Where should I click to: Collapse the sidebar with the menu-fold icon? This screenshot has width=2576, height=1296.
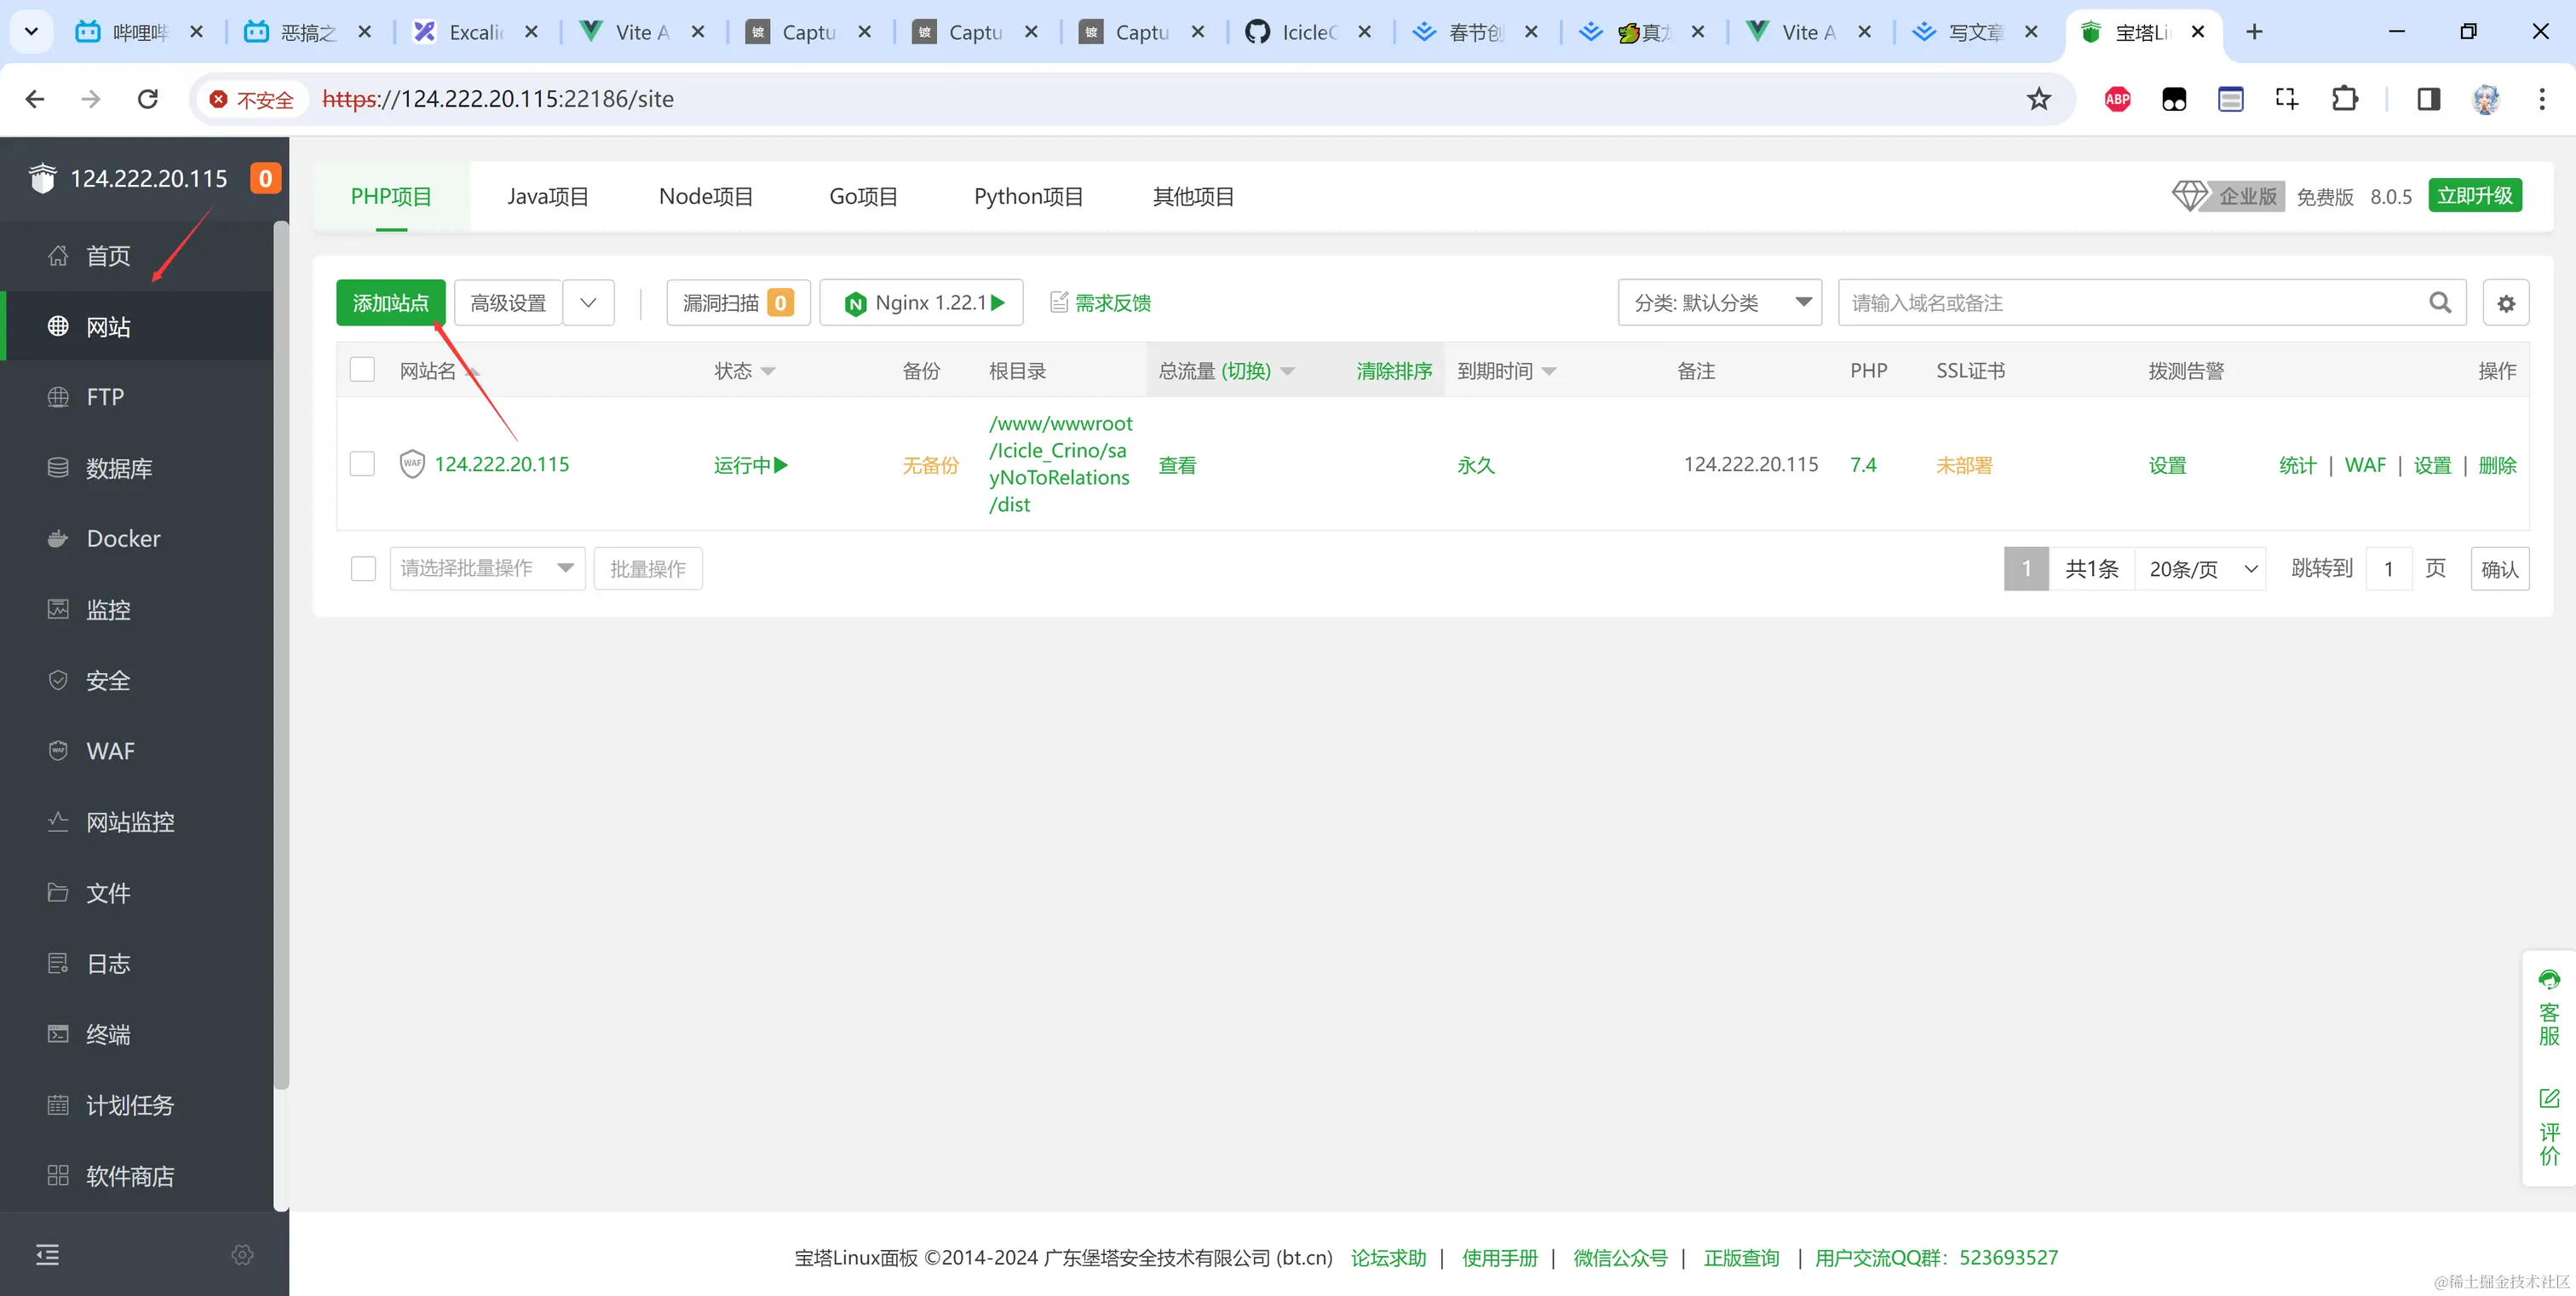48,1255
